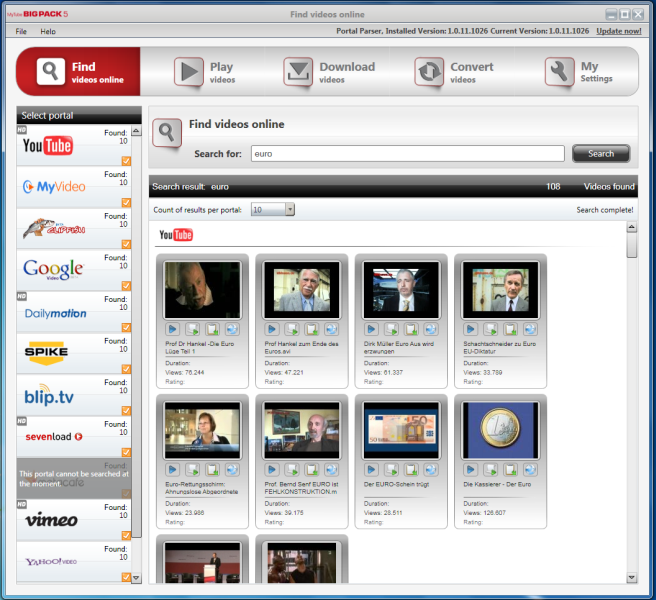Viewport: 656px width, 600px height.
Task: Open the 'Der EURO-Schein trügt' banknote thumbnail
Action: coord(401,431)
